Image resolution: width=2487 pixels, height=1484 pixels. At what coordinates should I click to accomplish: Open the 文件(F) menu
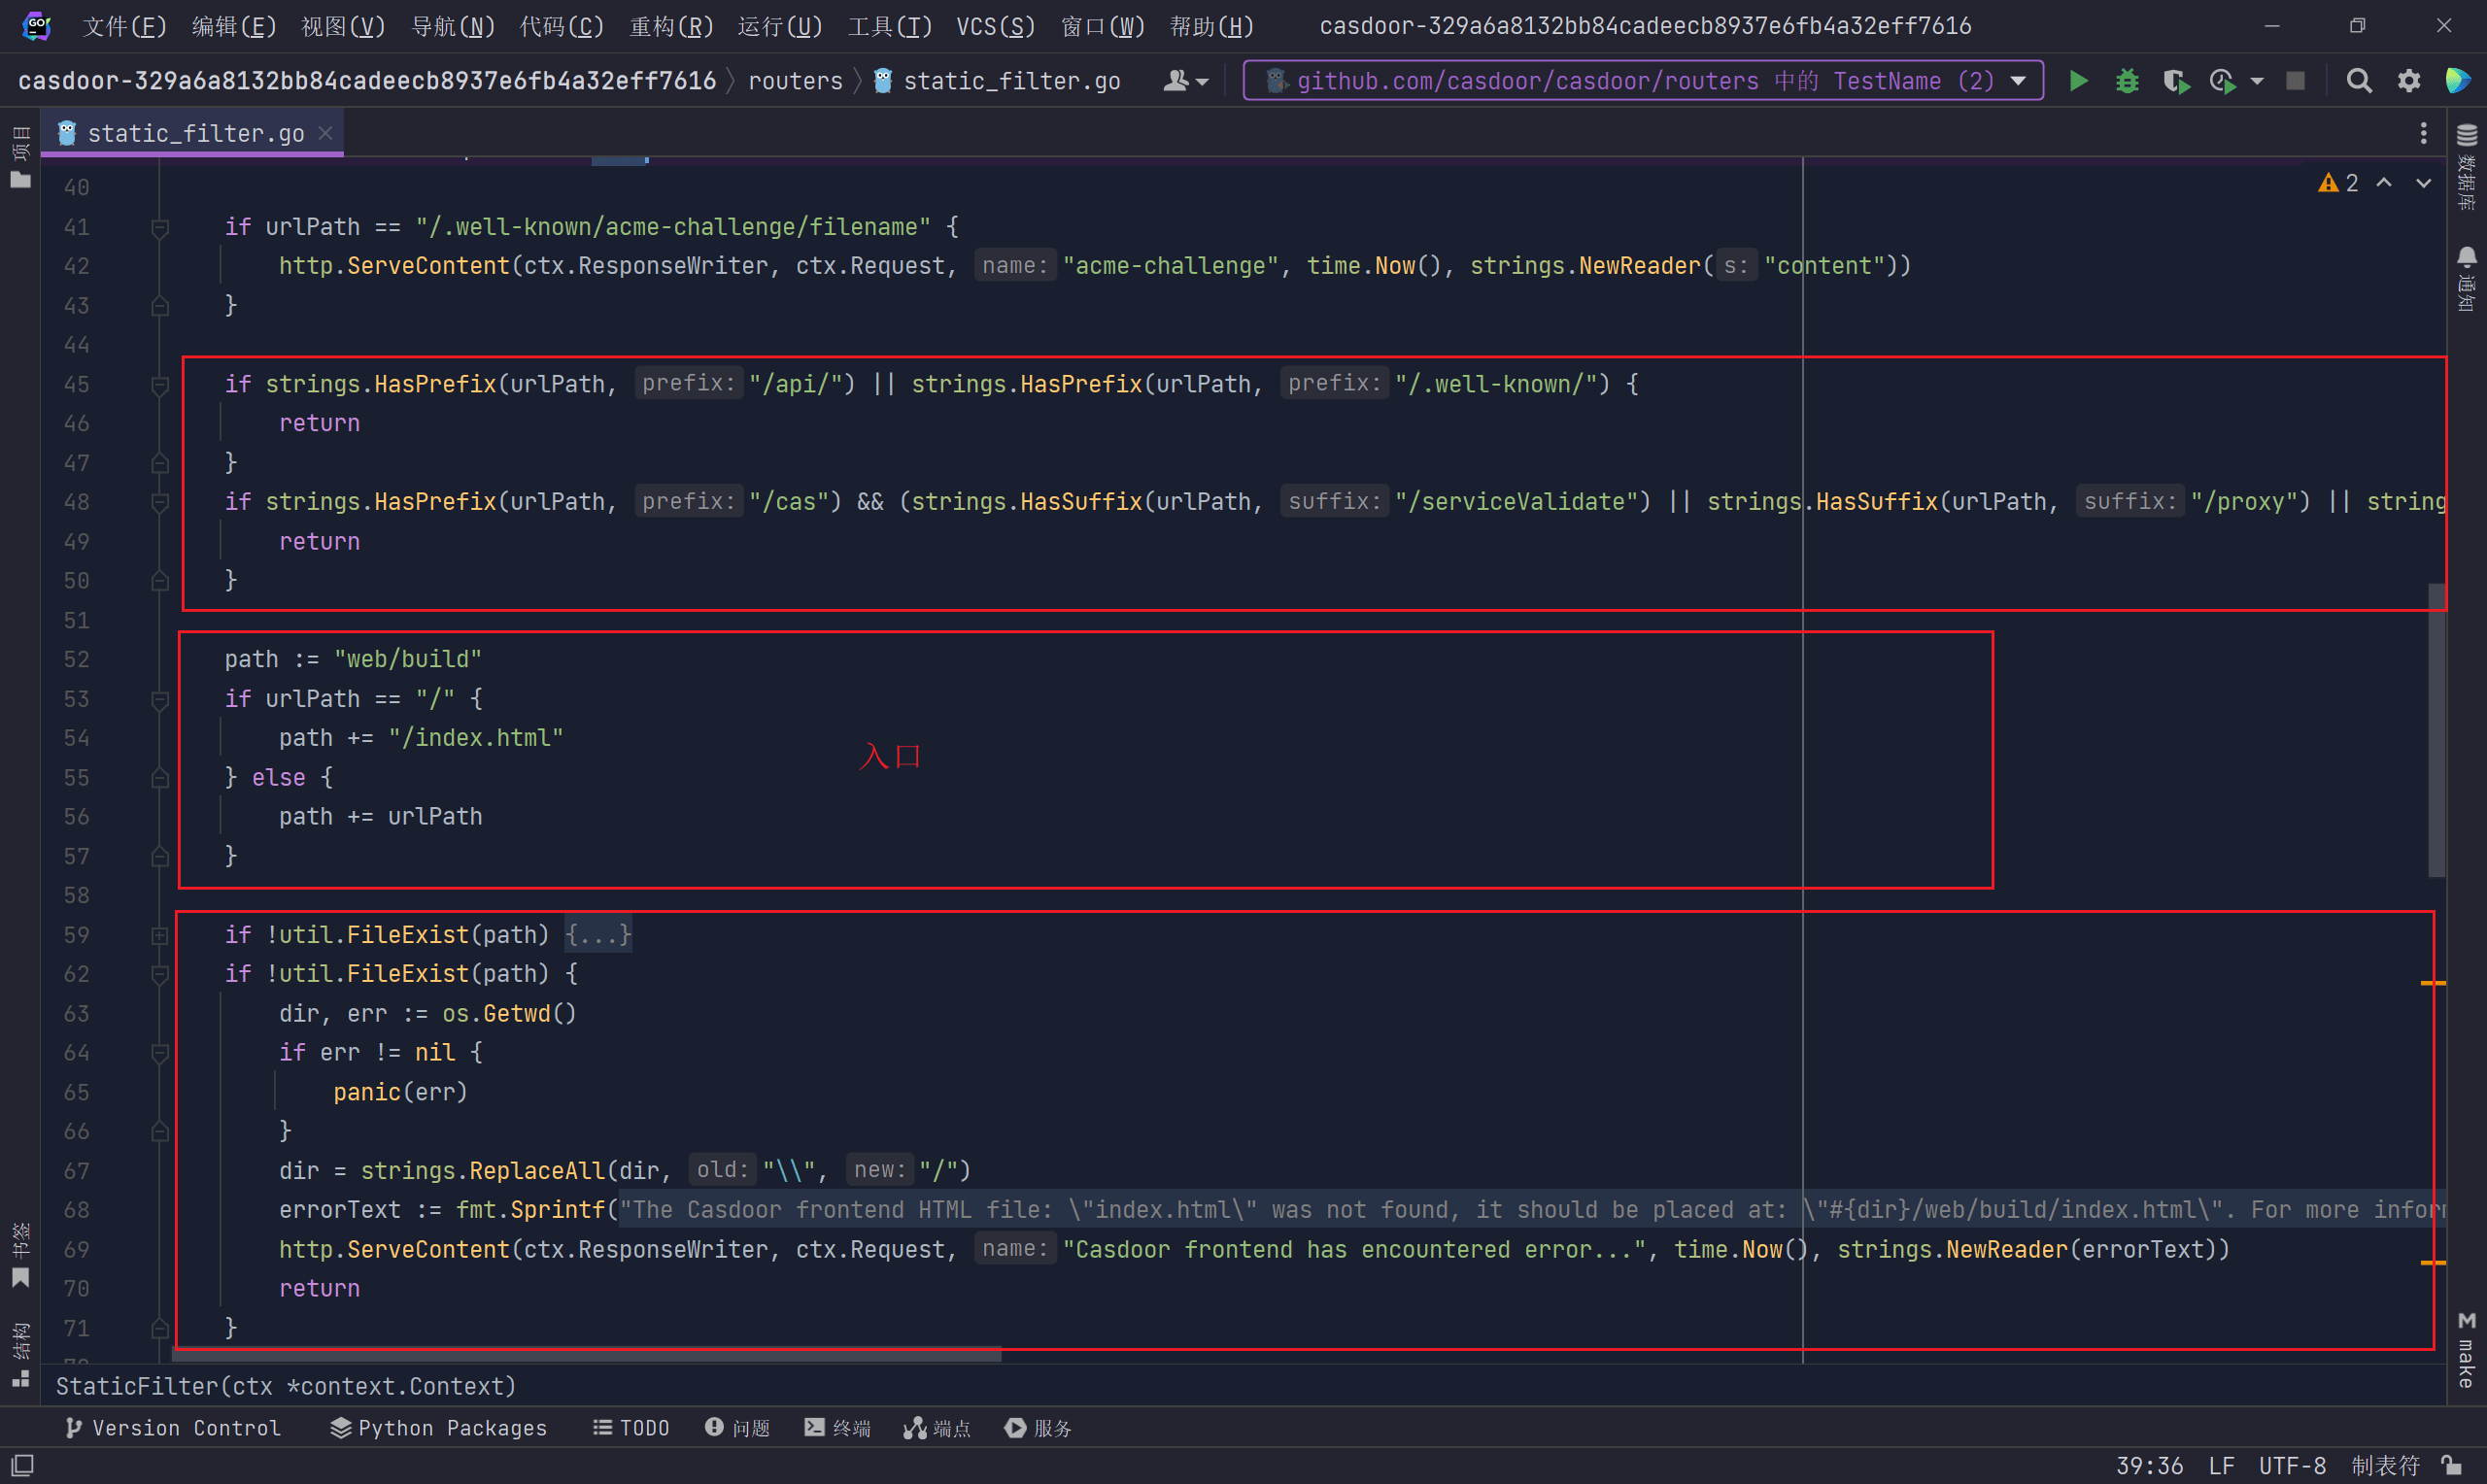click(x=124, y=26)
